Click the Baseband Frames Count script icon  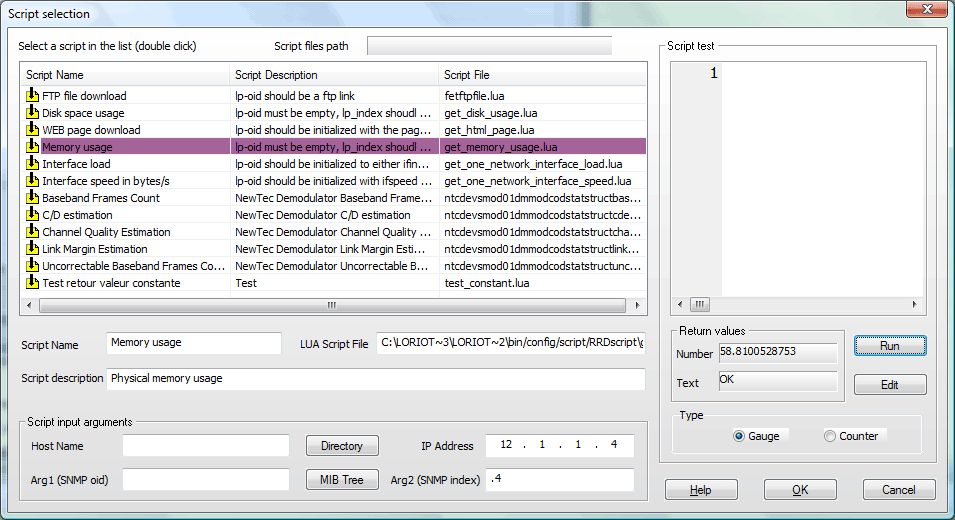(32, 197)
